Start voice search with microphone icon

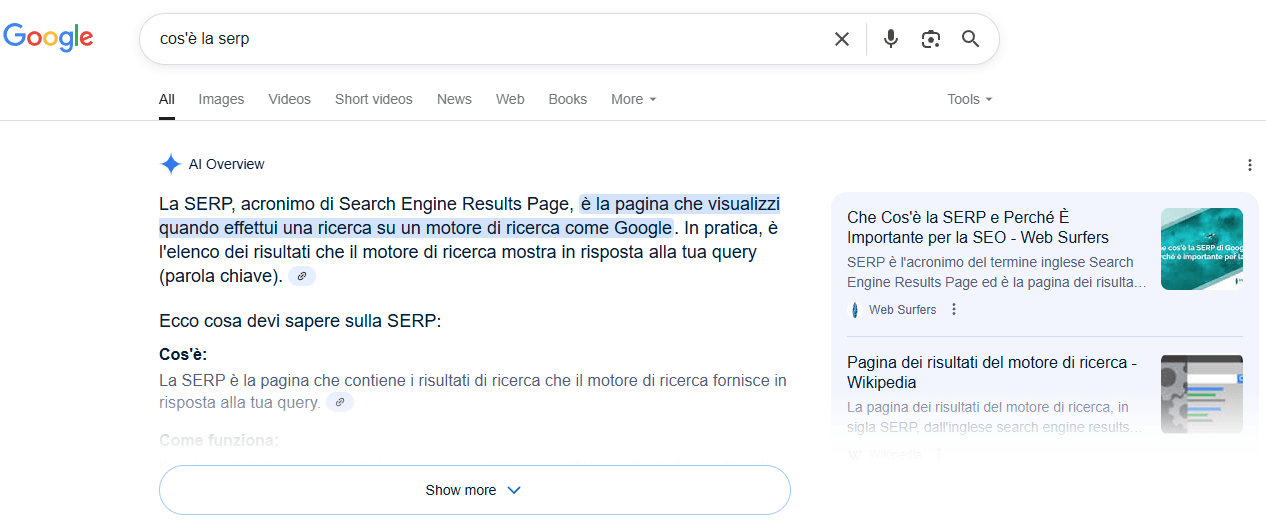(x=891, y=39)
